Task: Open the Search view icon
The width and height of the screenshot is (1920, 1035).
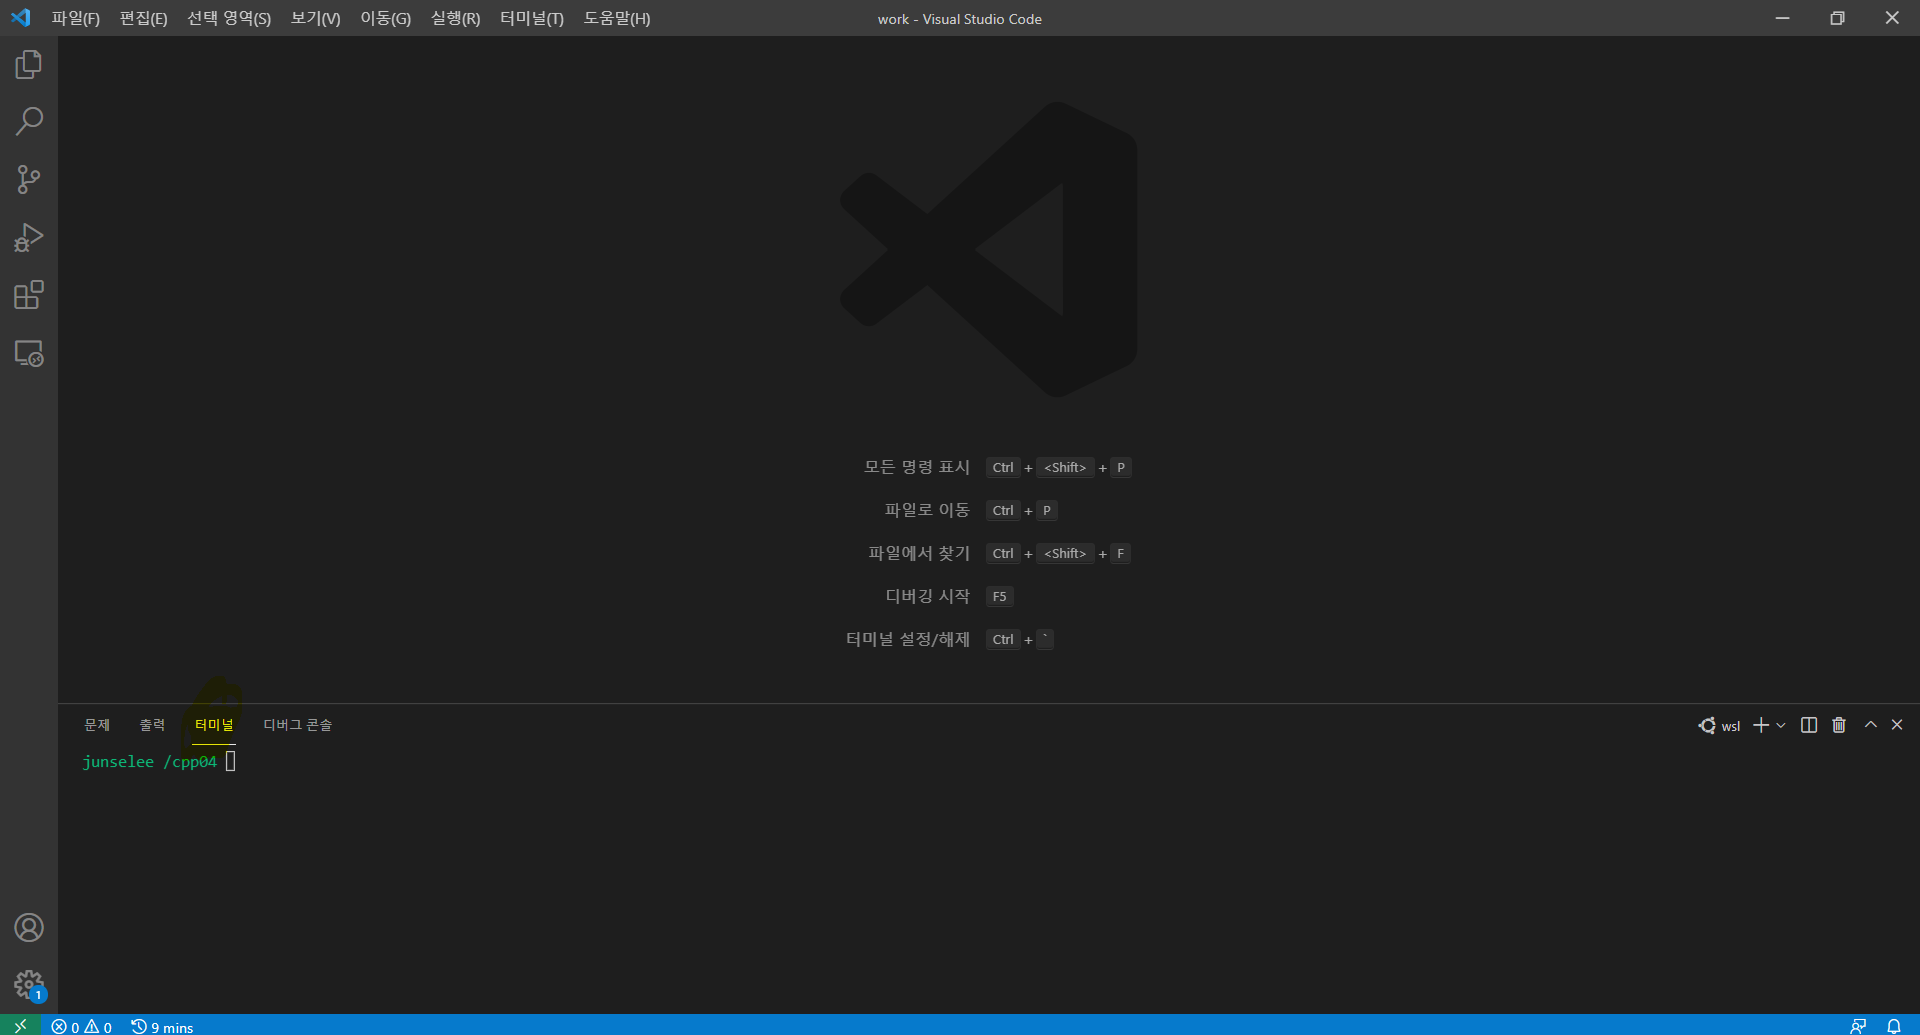Action: 29,122
